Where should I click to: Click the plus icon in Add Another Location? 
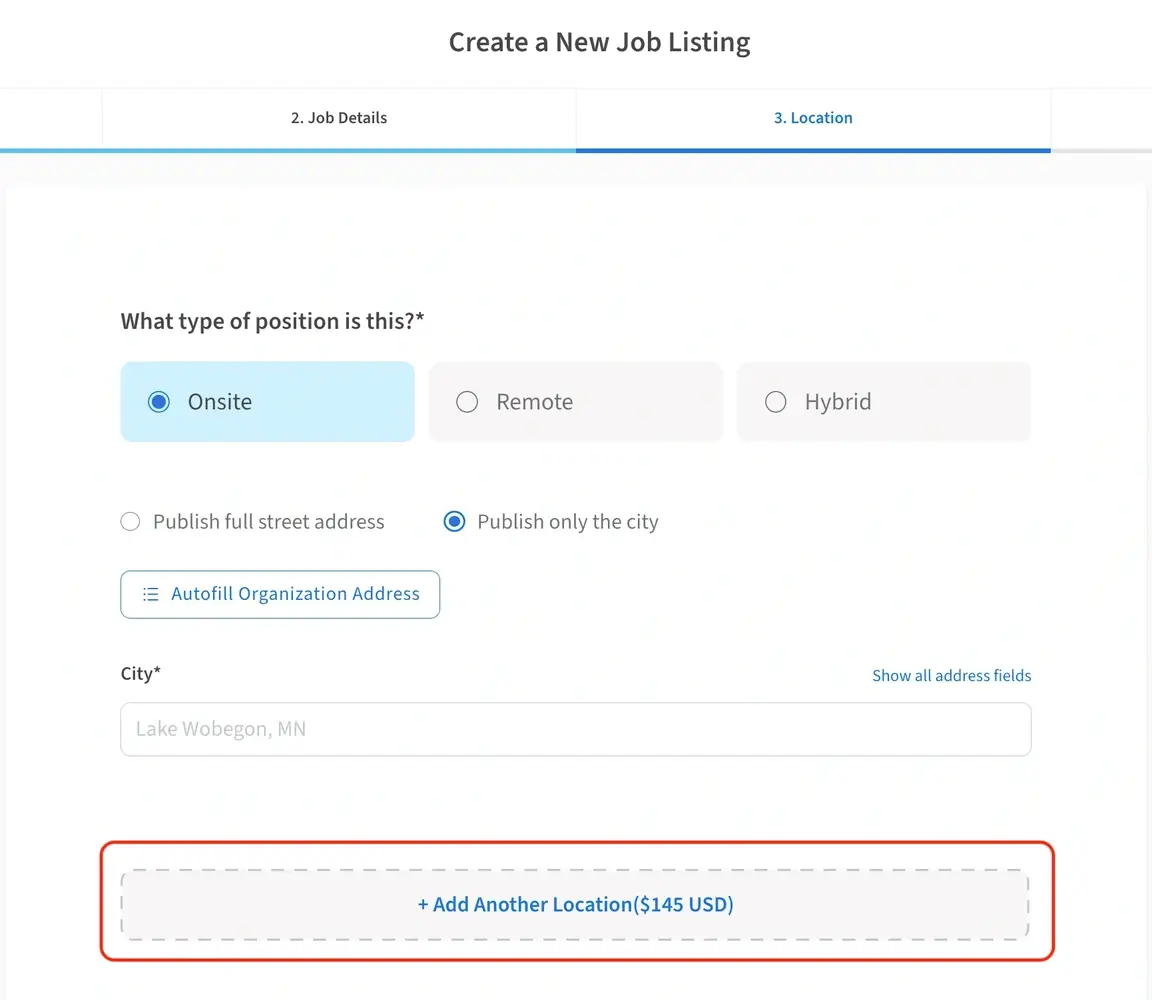423,904
